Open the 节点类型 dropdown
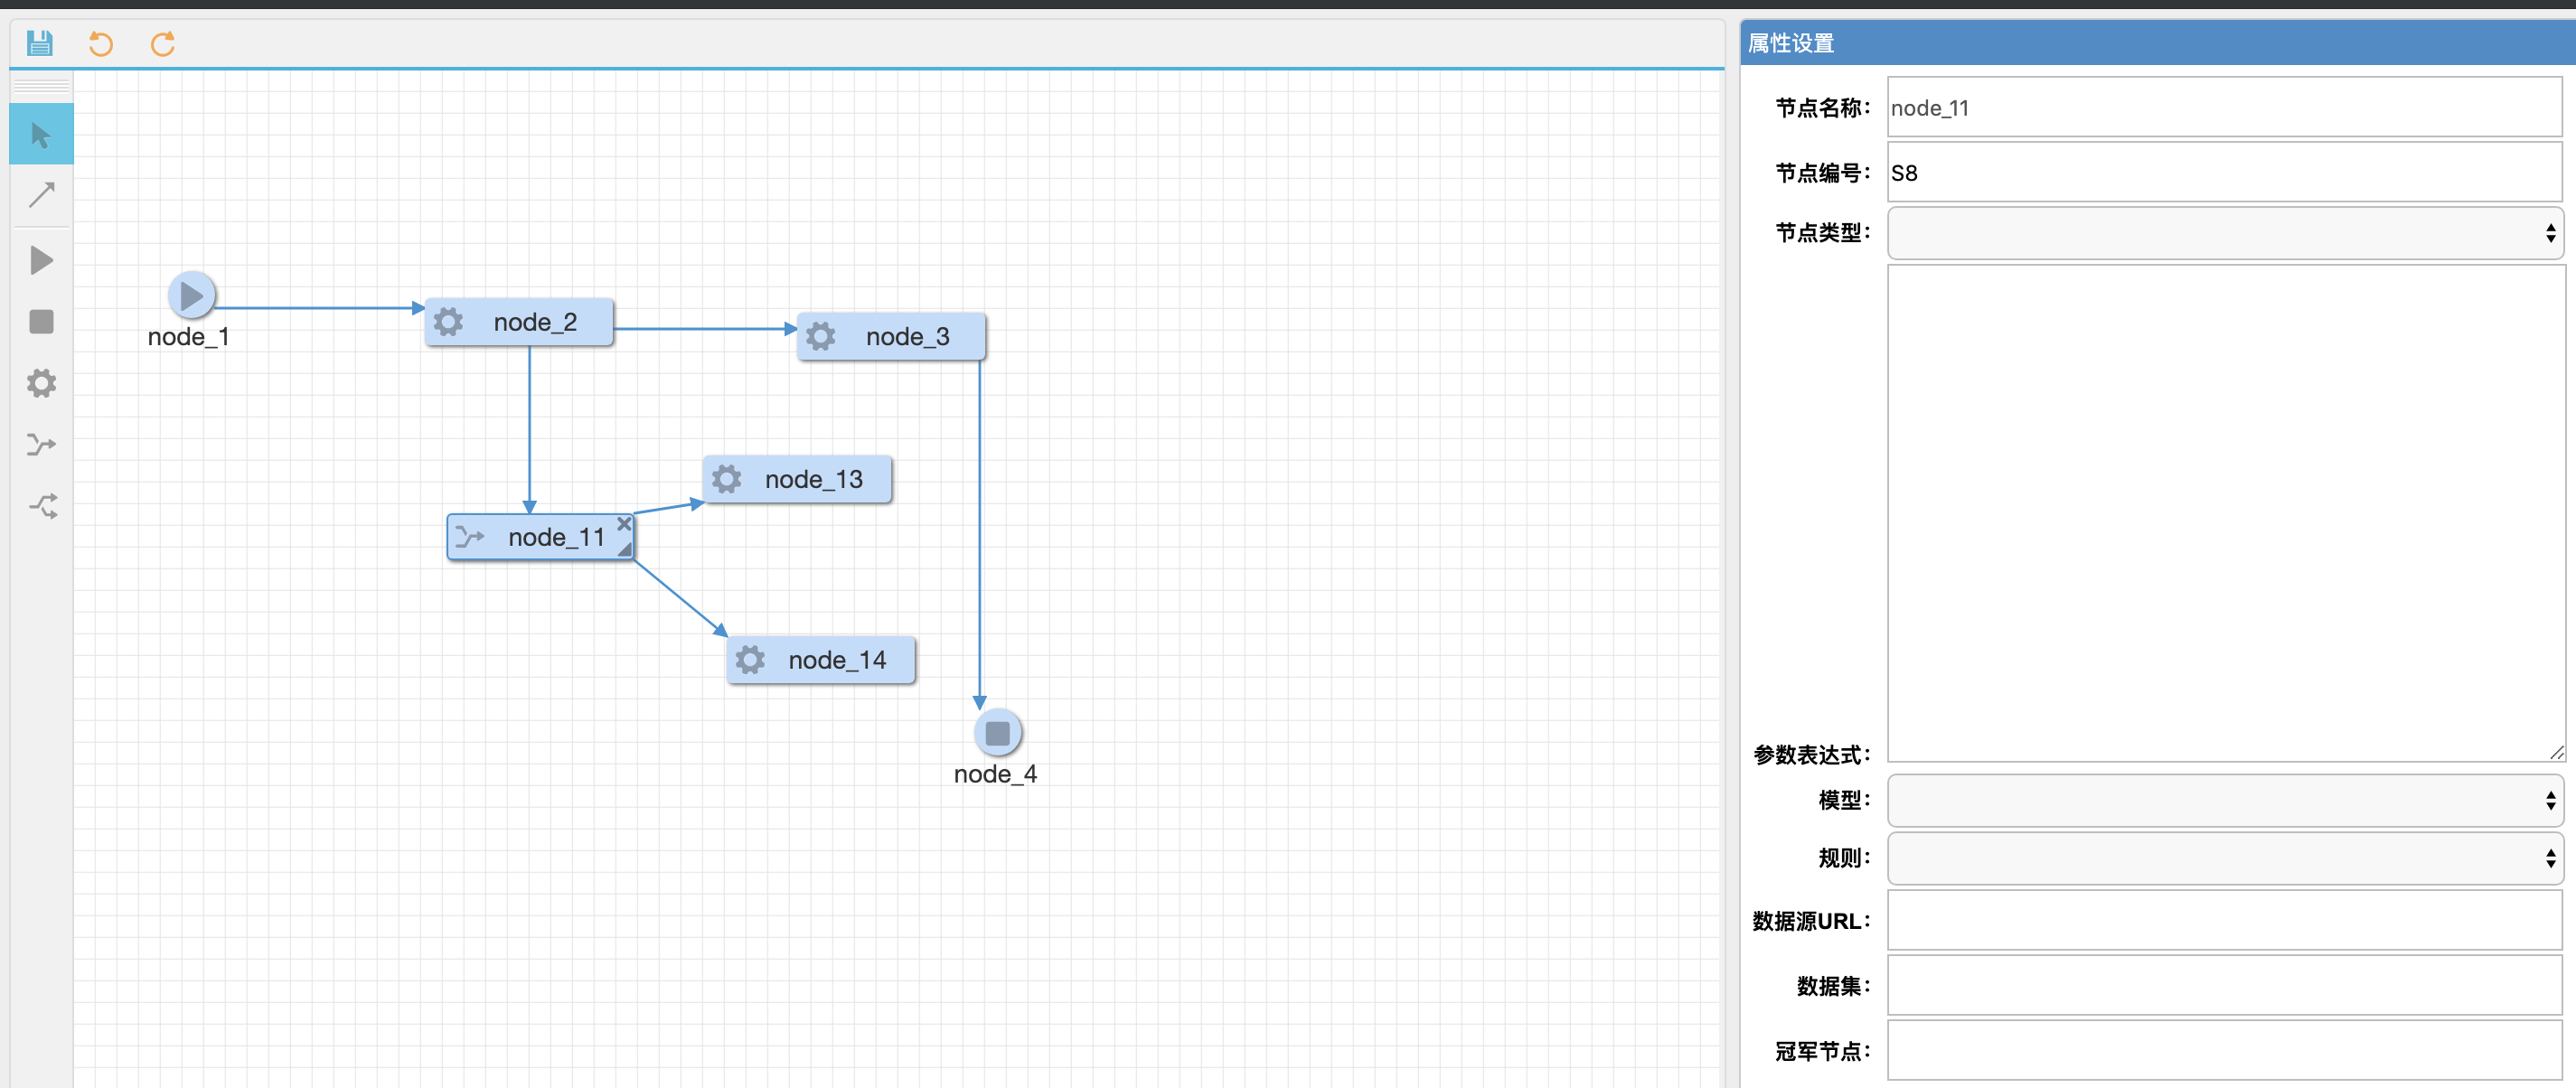This screenshot has height=1088, width=2576. tap(2224, 233)
